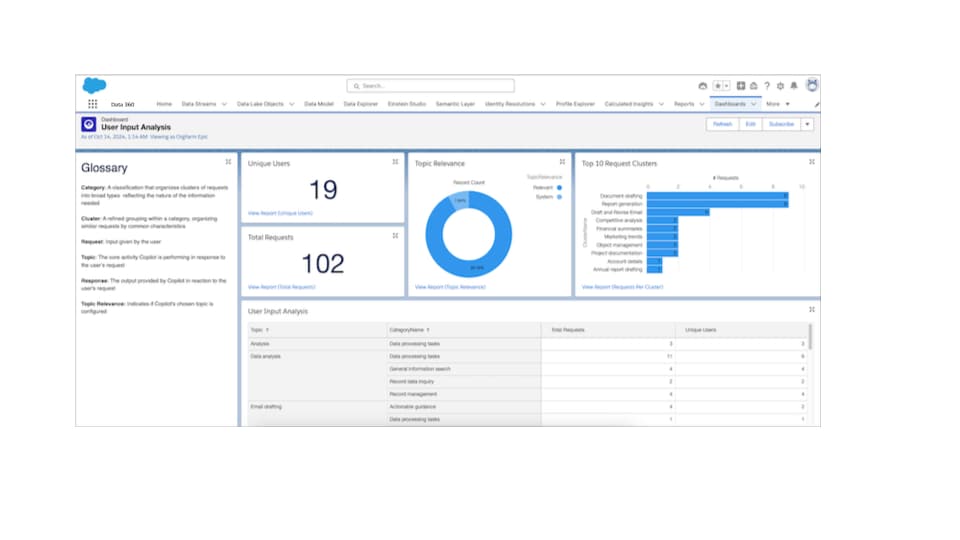Image resolution: width=960 pixels, height=540 pixels.
Task: Open the Global Actions plus icon
Action: [741, 86]
